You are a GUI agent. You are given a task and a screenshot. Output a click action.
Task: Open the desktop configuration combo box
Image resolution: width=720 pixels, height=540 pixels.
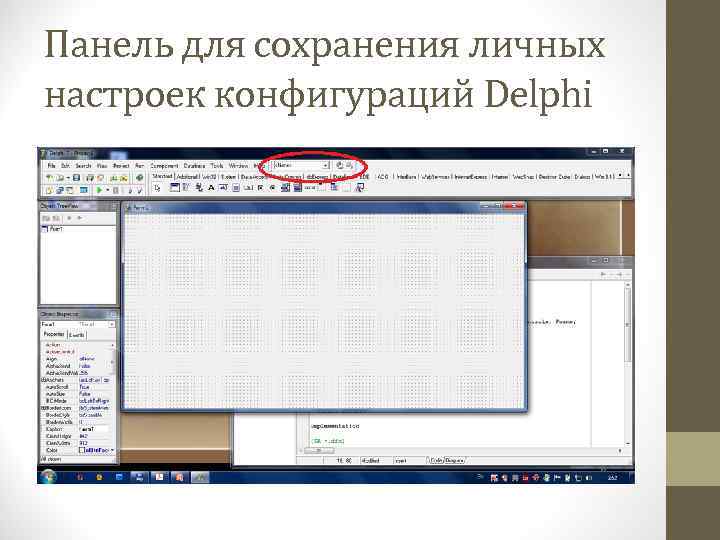click(x=301, y=165)
